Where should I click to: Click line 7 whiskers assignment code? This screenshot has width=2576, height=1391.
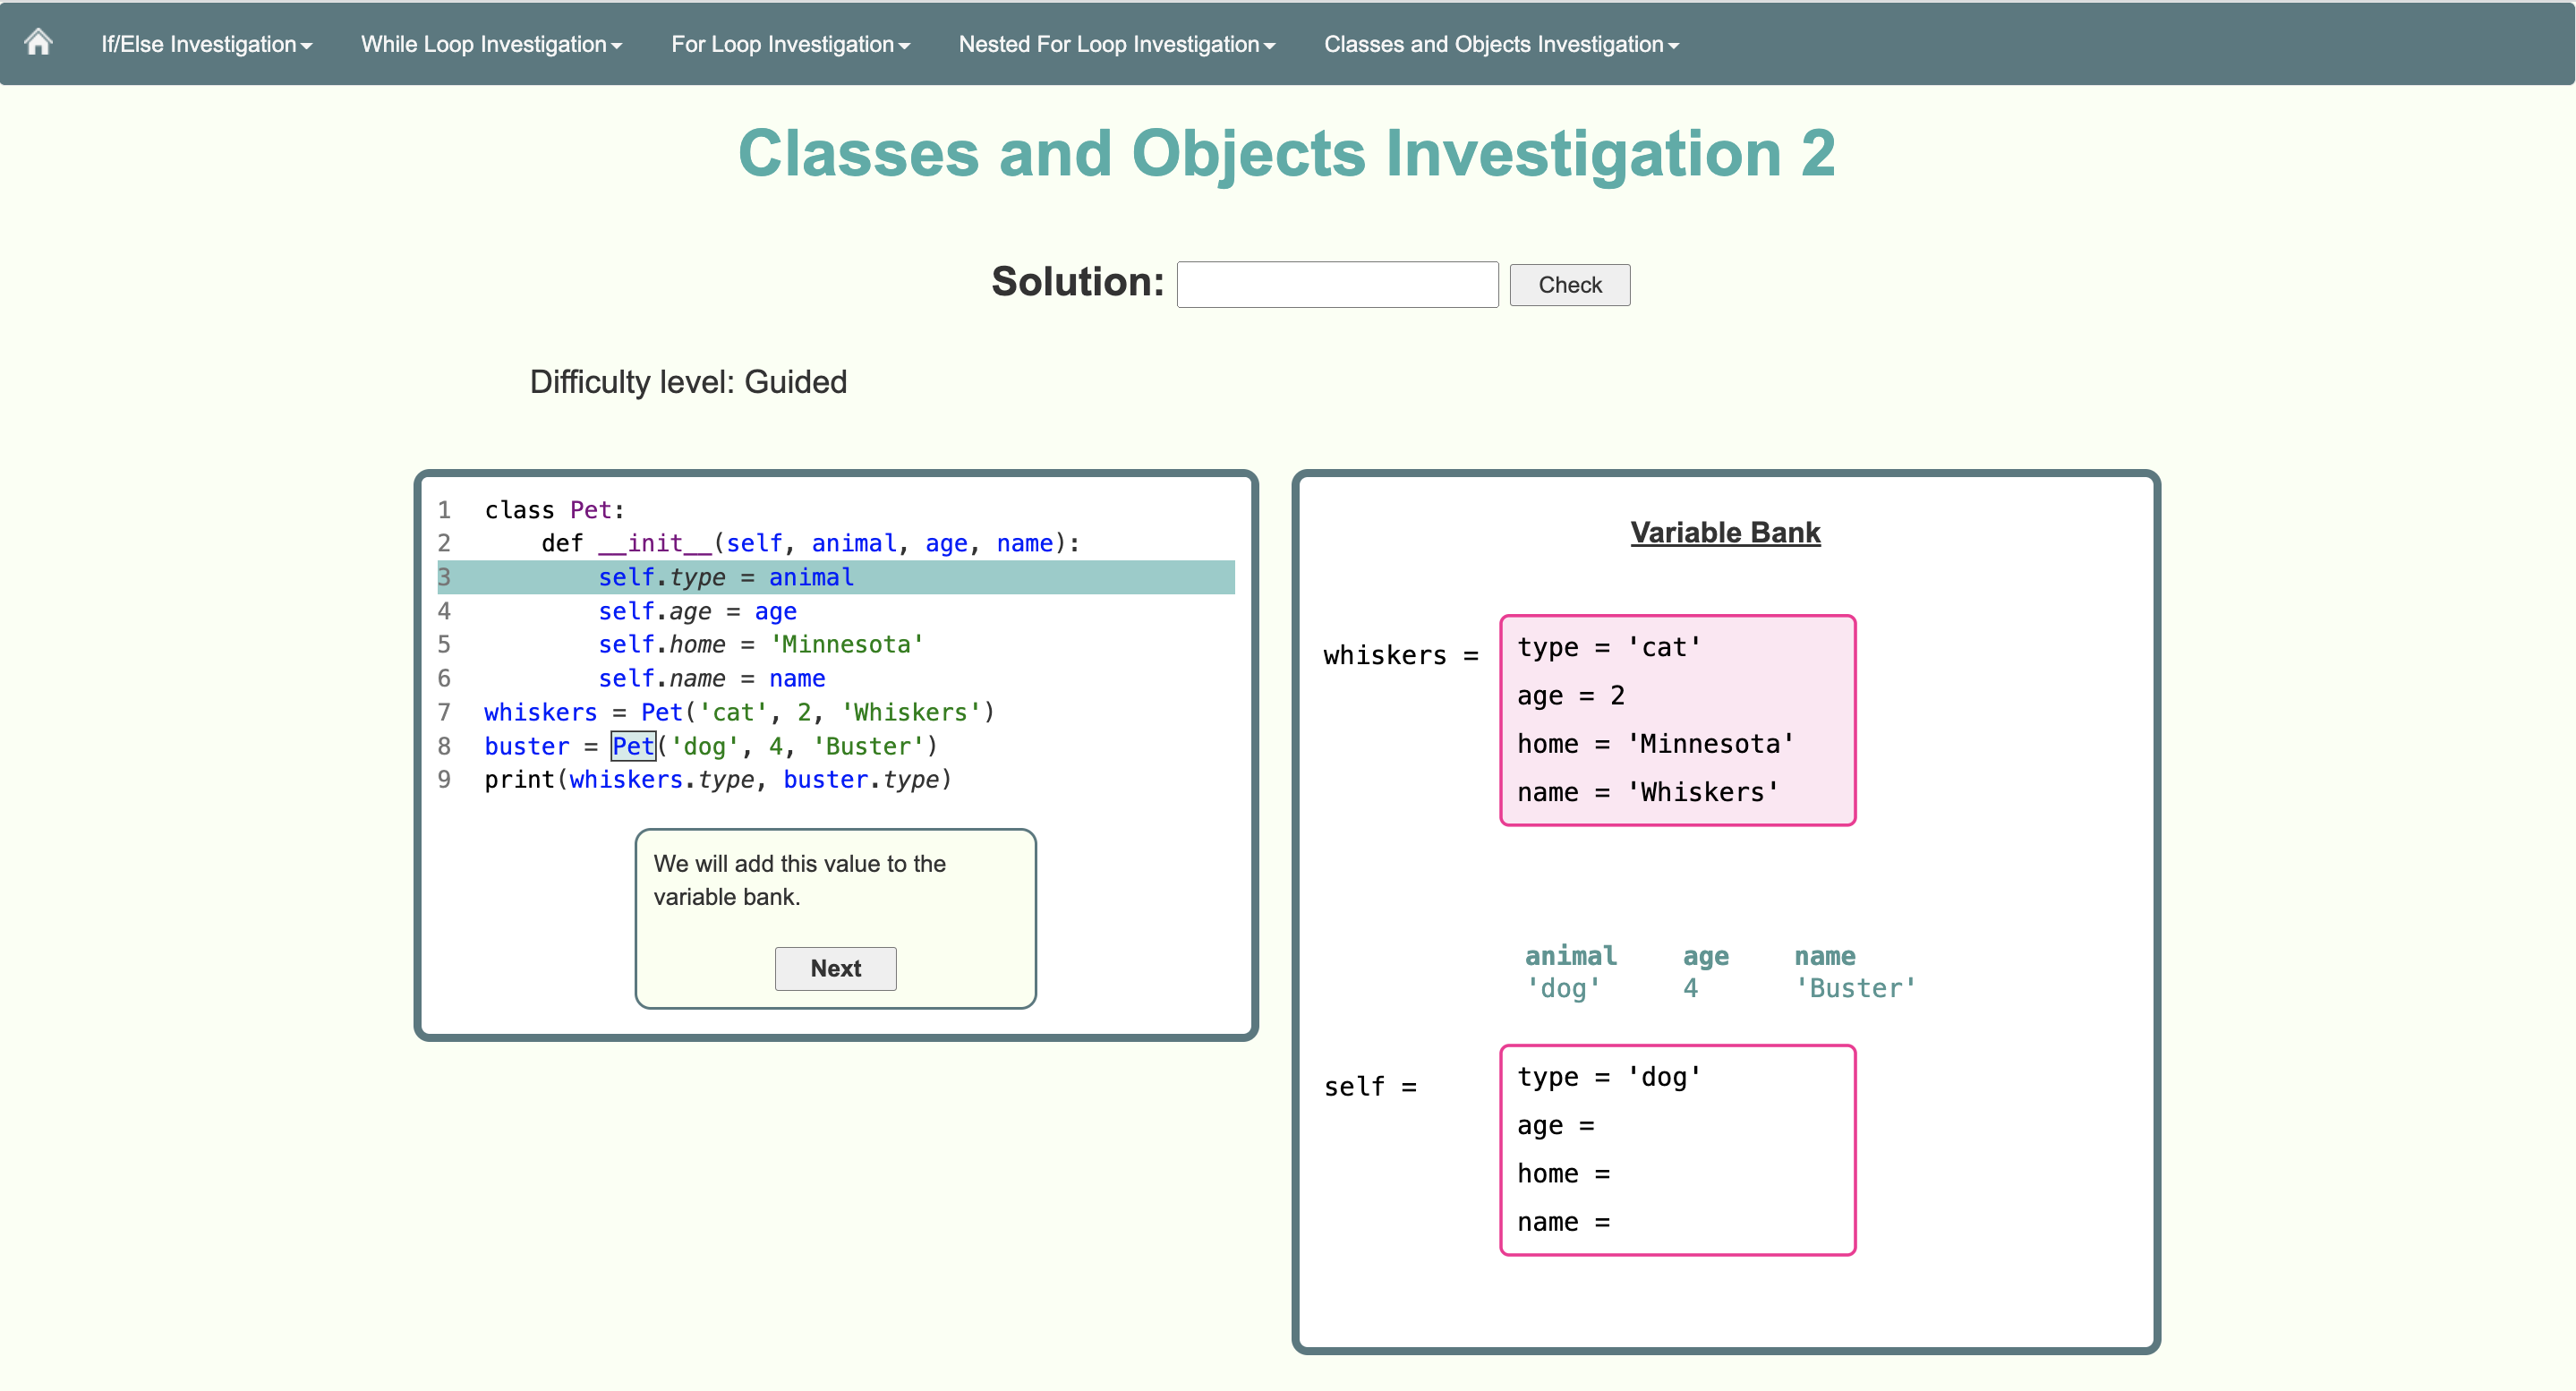[x=738, y=712]
